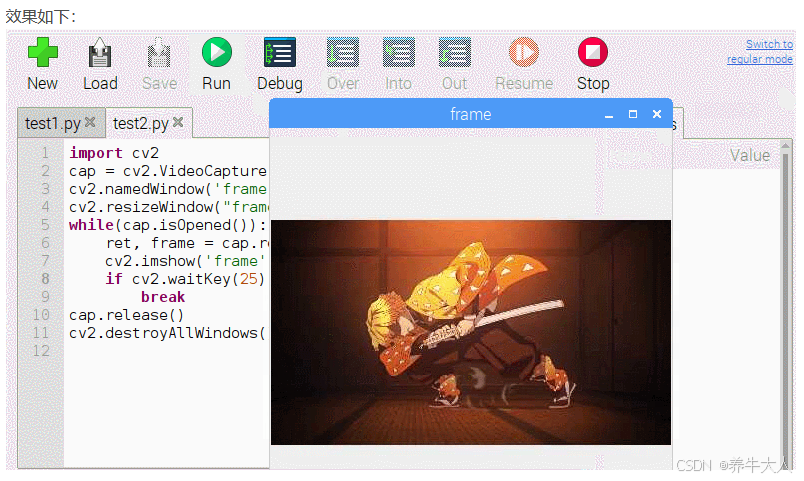Stop the running program with red Stop icon
804x481 pixels.
pos(593,52)
